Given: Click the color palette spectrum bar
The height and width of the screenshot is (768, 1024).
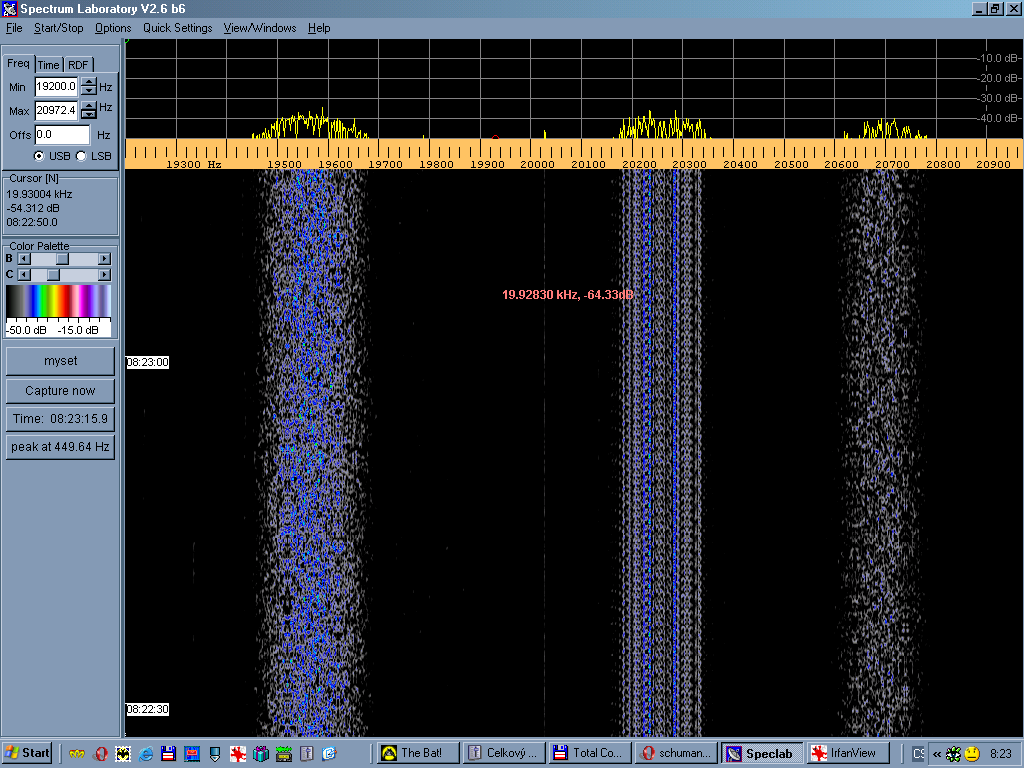Looking at the screenshot, I should tap(59, 301).
